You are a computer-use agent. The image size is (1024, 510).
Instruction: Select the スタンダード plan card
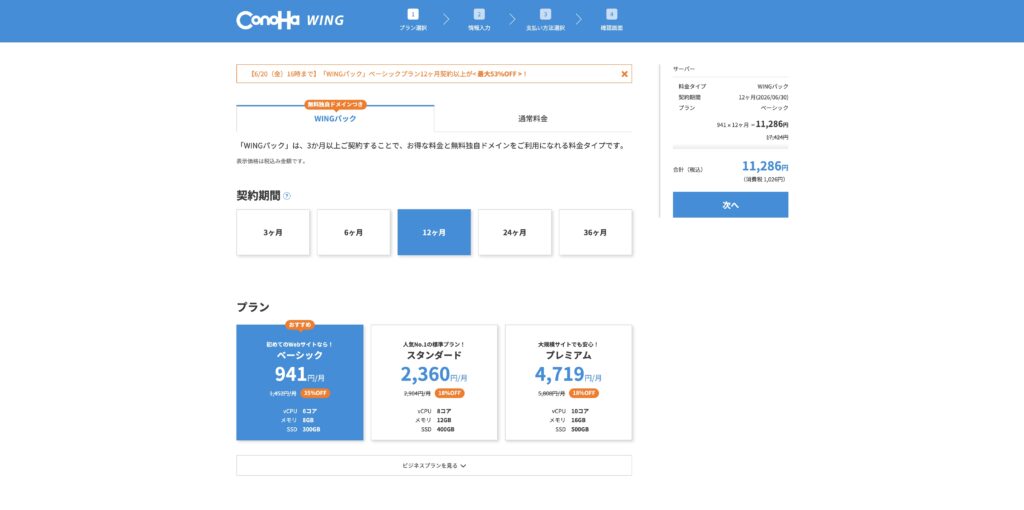(x=434, y=383)
